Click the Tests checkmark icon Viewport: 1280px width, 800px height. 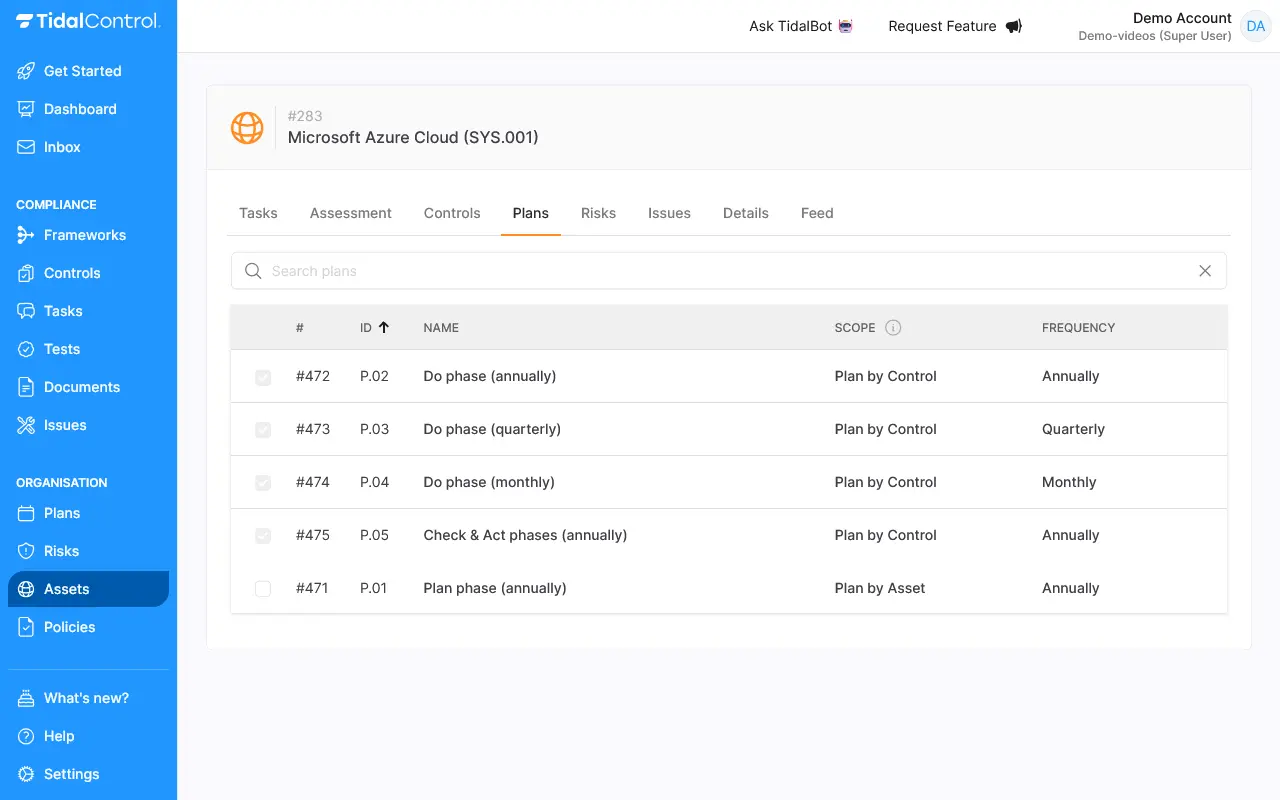tap(26, 349)
